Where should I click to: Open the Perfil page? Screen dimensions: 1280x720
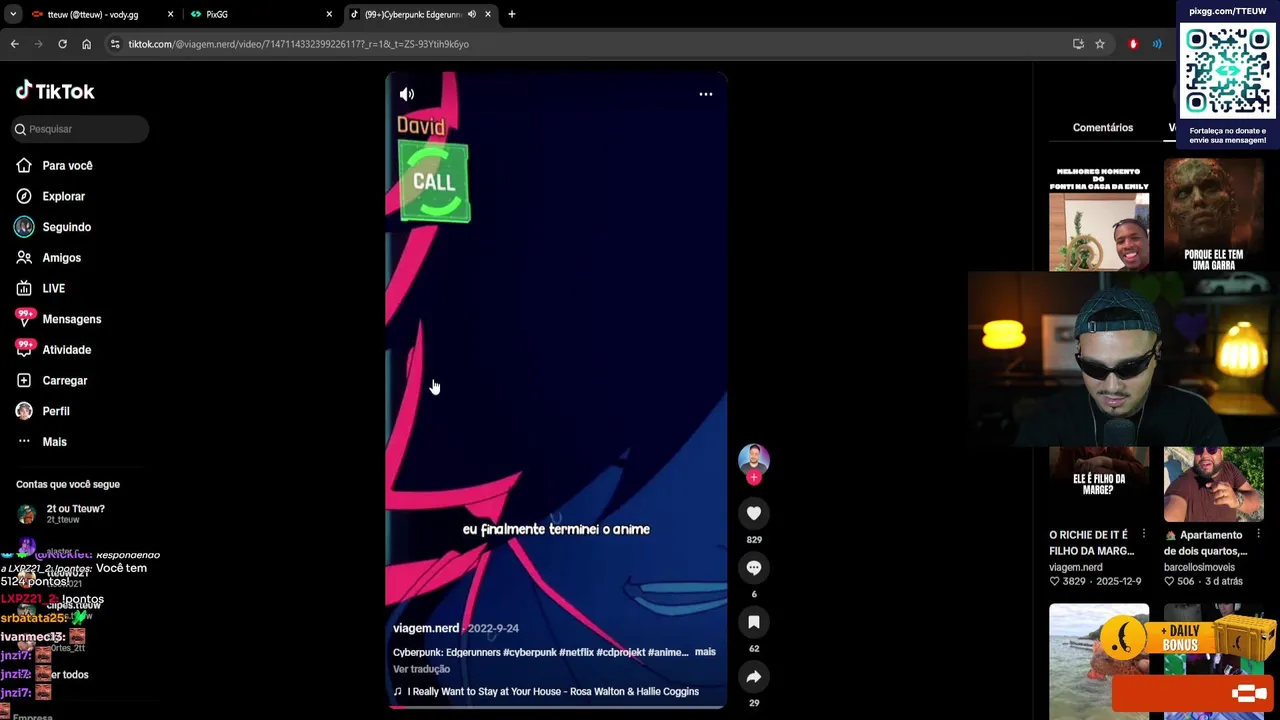click(55, 411)
